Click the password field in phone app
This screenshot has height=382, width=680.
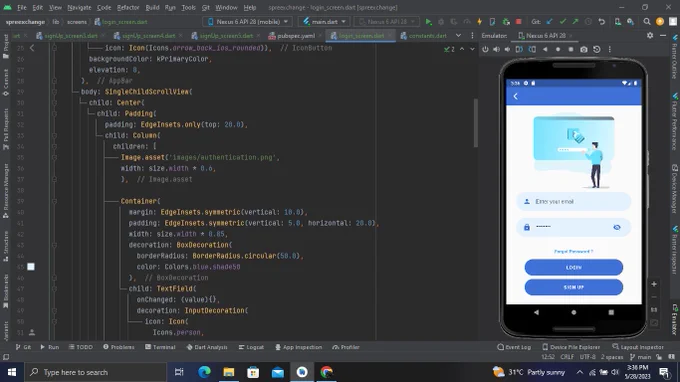click(573, 227)
